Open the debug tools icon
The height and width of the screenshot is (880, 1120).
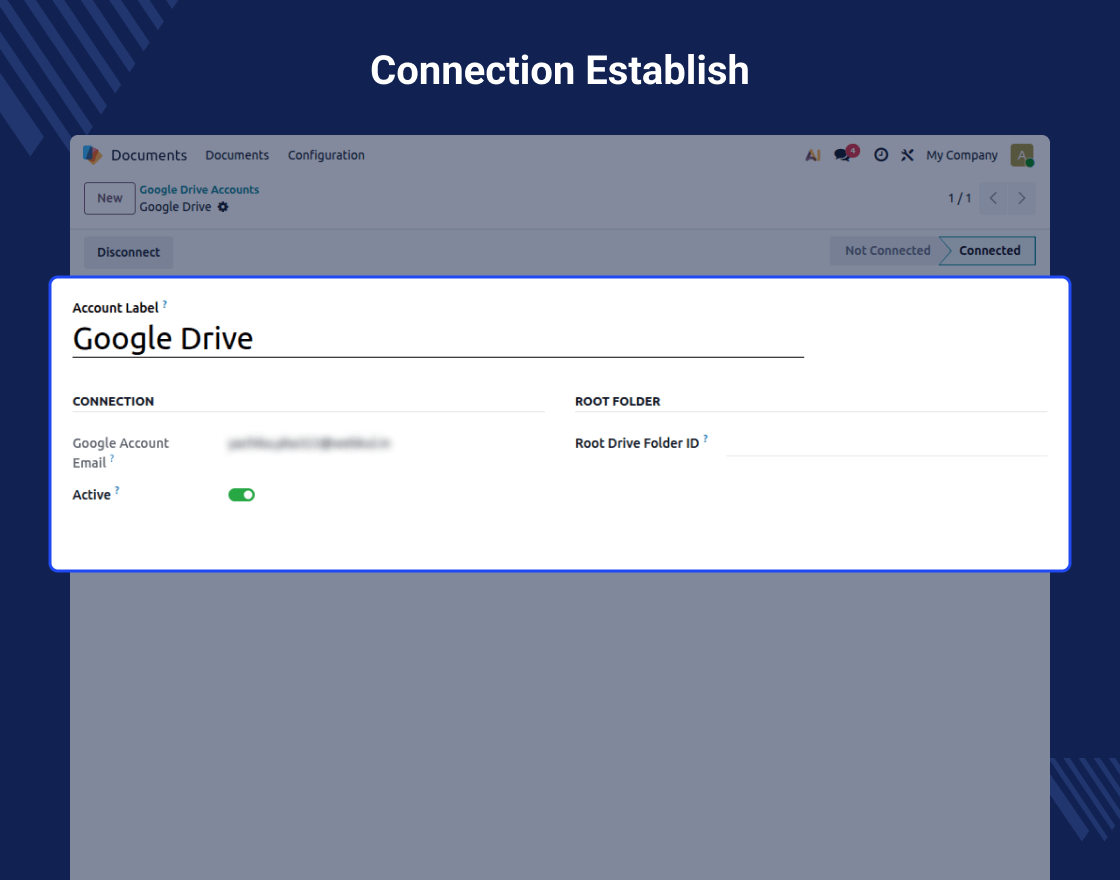tap(907, 155)
